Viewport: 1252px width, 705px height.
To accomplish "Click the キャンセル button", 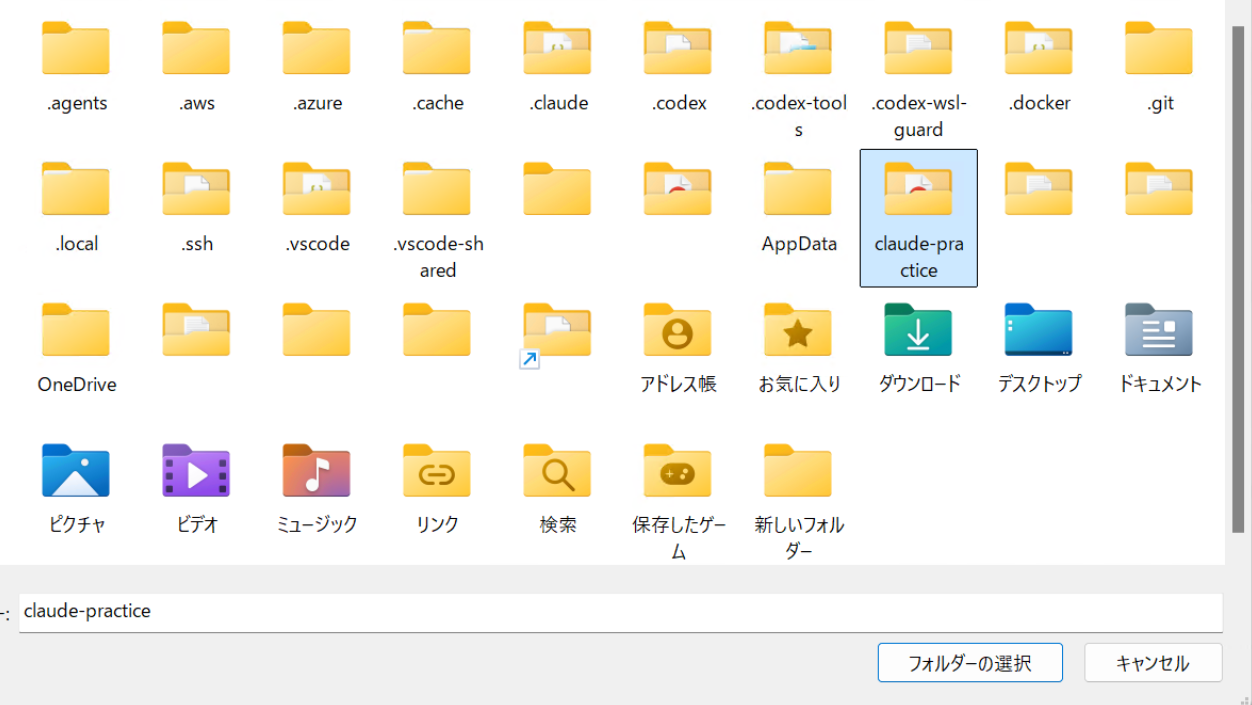I will pos(1154,663).
